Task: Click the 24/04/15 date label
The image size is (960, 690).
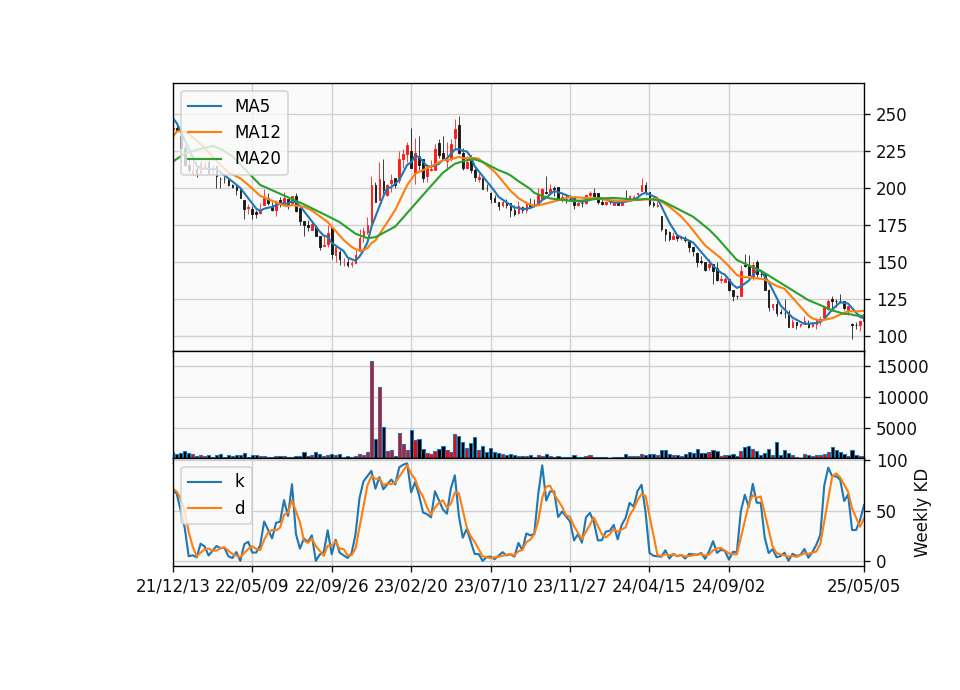Action: [x=649, y=586]
